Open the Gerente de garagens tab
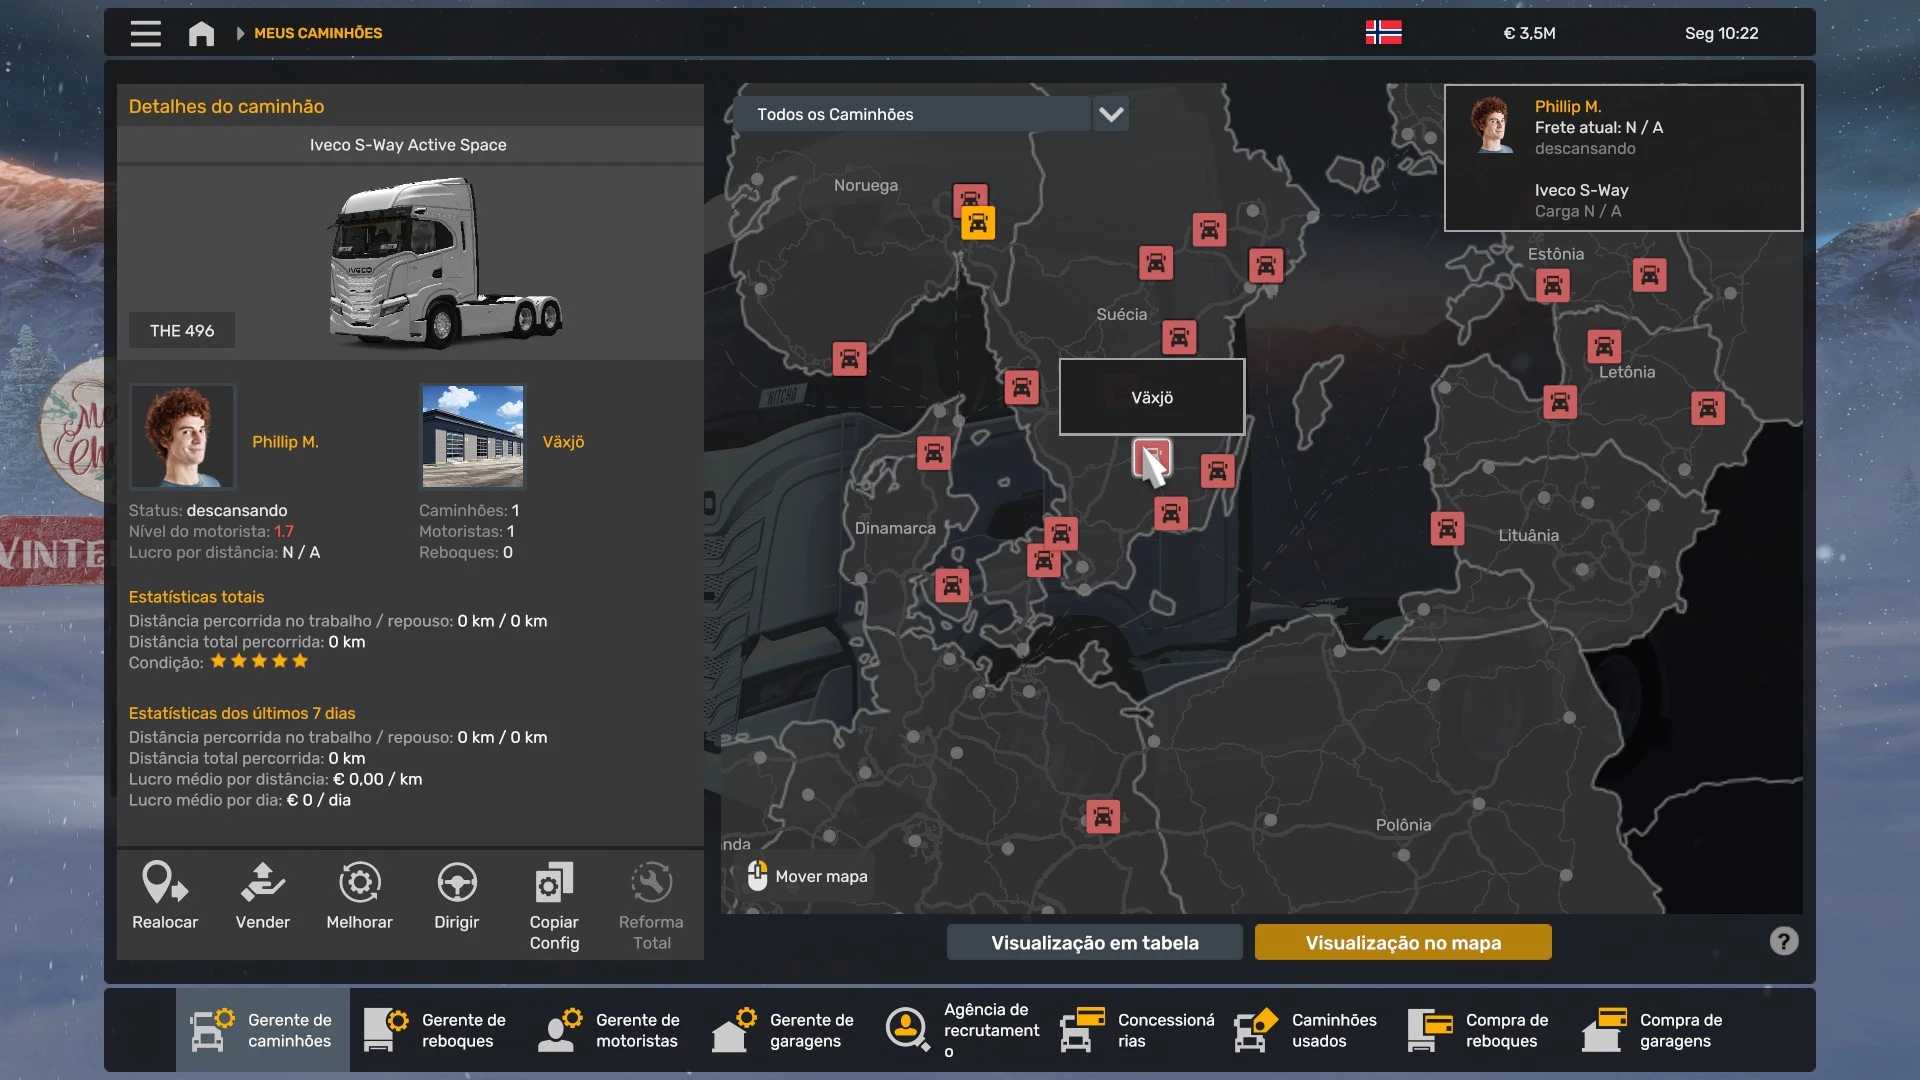 [x=784, y=1030]
